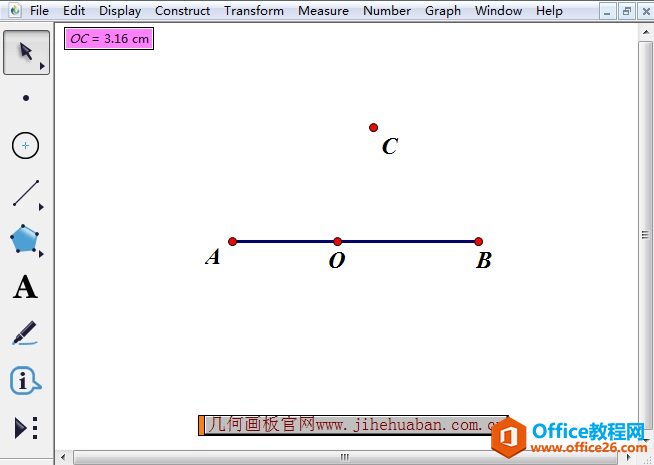Open the File menu

(39, 10)
